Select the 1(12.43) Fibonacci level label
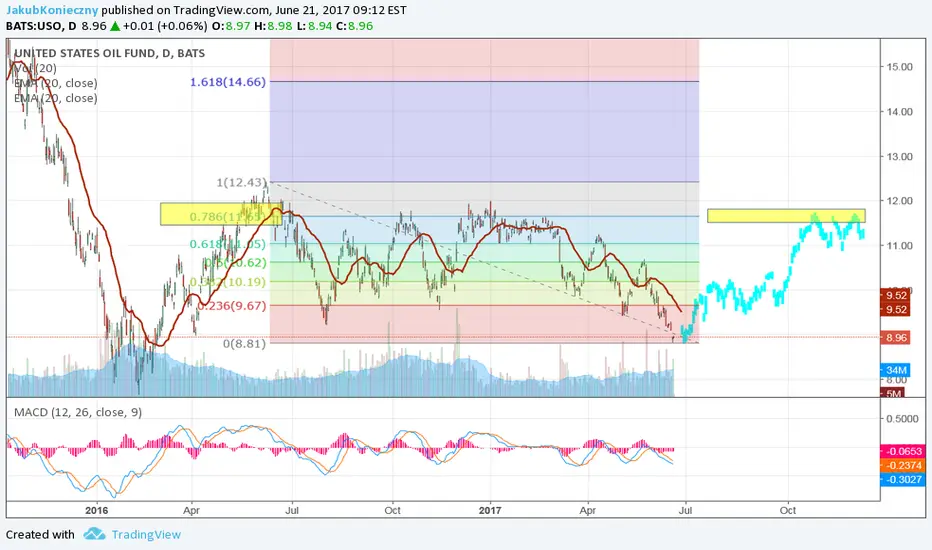 point(241,182)
